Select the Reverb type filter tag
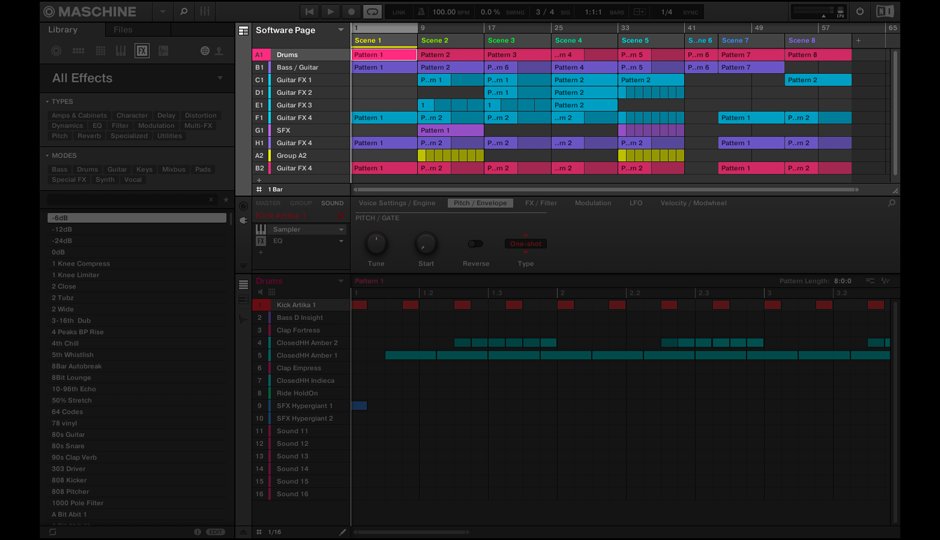This screenshot has width=940, height=540. (89, 136)
